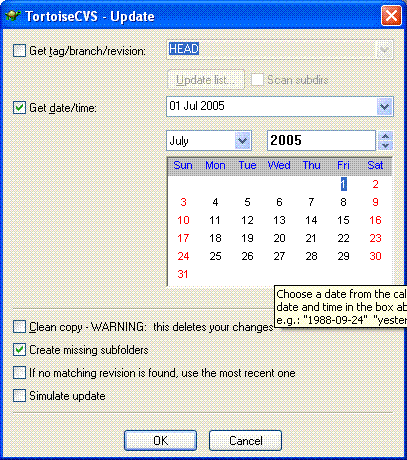Open the HEAD tag dropdown arrow
Image resolution: width=407 pixels, height=460 pixels.
click(384, 50)
